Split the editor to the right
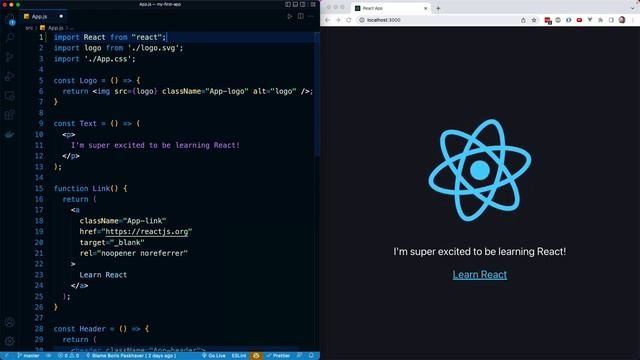Viewport: 640px width, 360px height. 300,16
